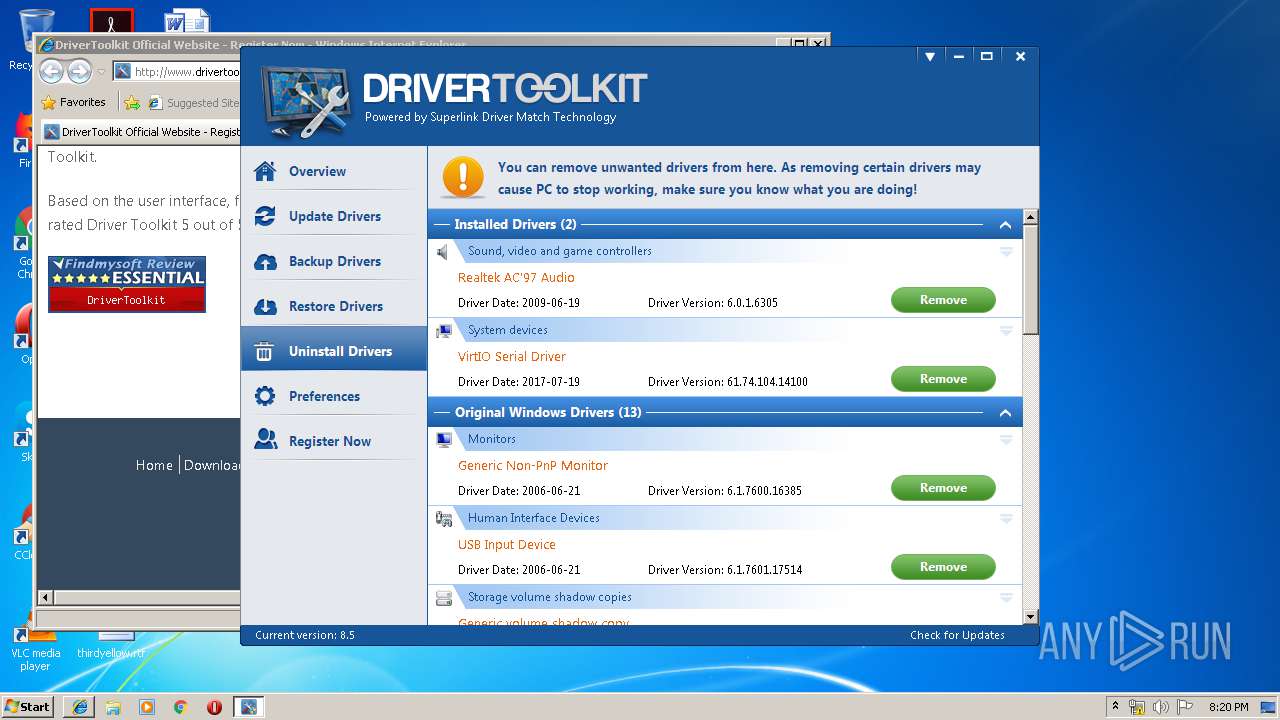The width and height of the screenshot is (1280, 720).
Task: Expand Storage volume shadow copies arrow
Action: coord(1006,598)
